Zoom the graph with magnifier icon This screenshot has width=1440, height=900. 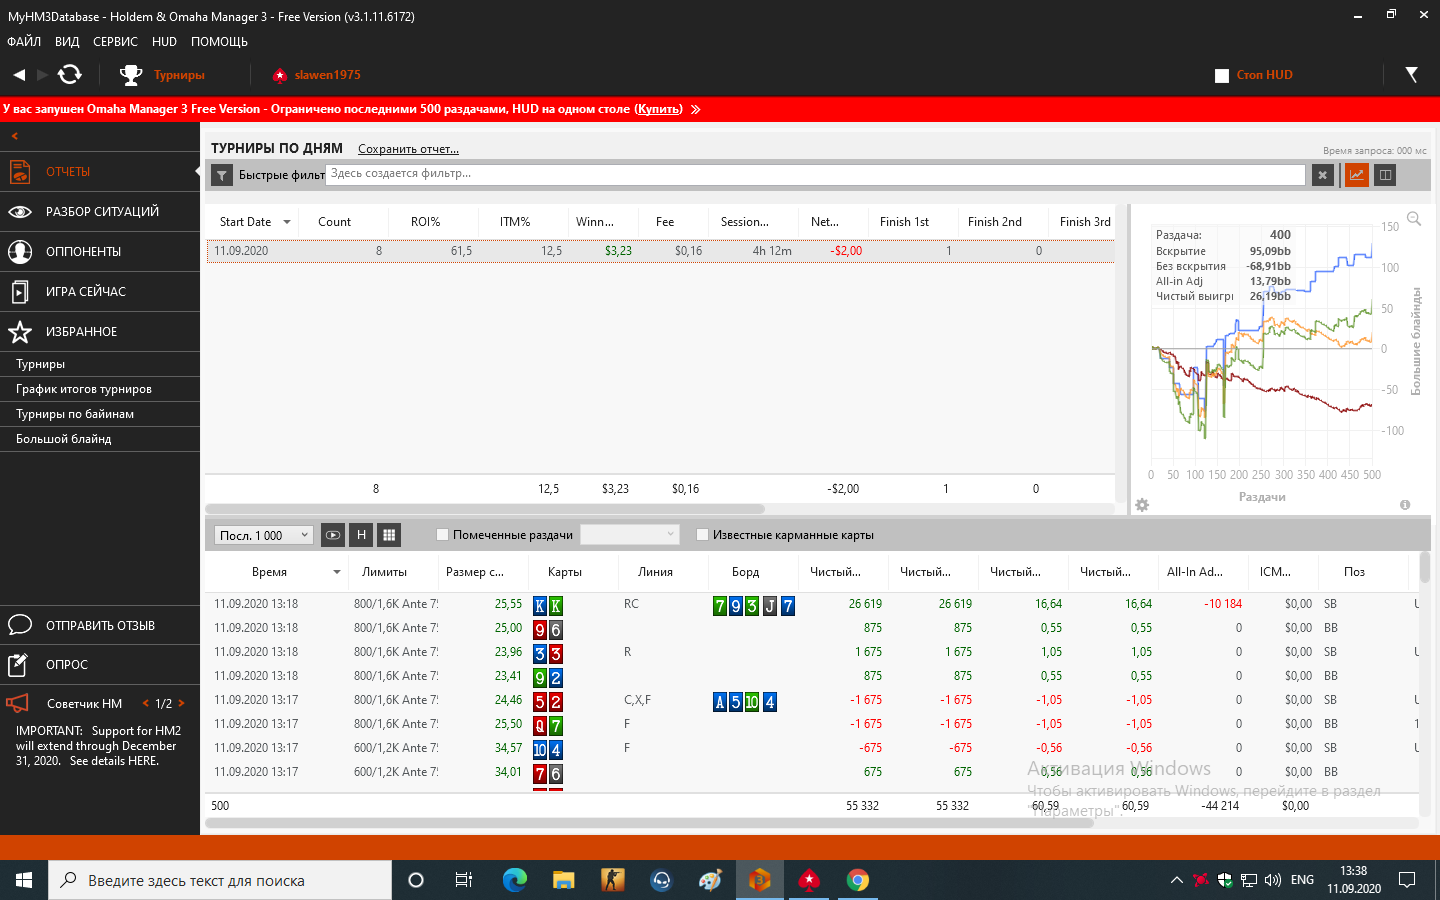click(1414, 219)
